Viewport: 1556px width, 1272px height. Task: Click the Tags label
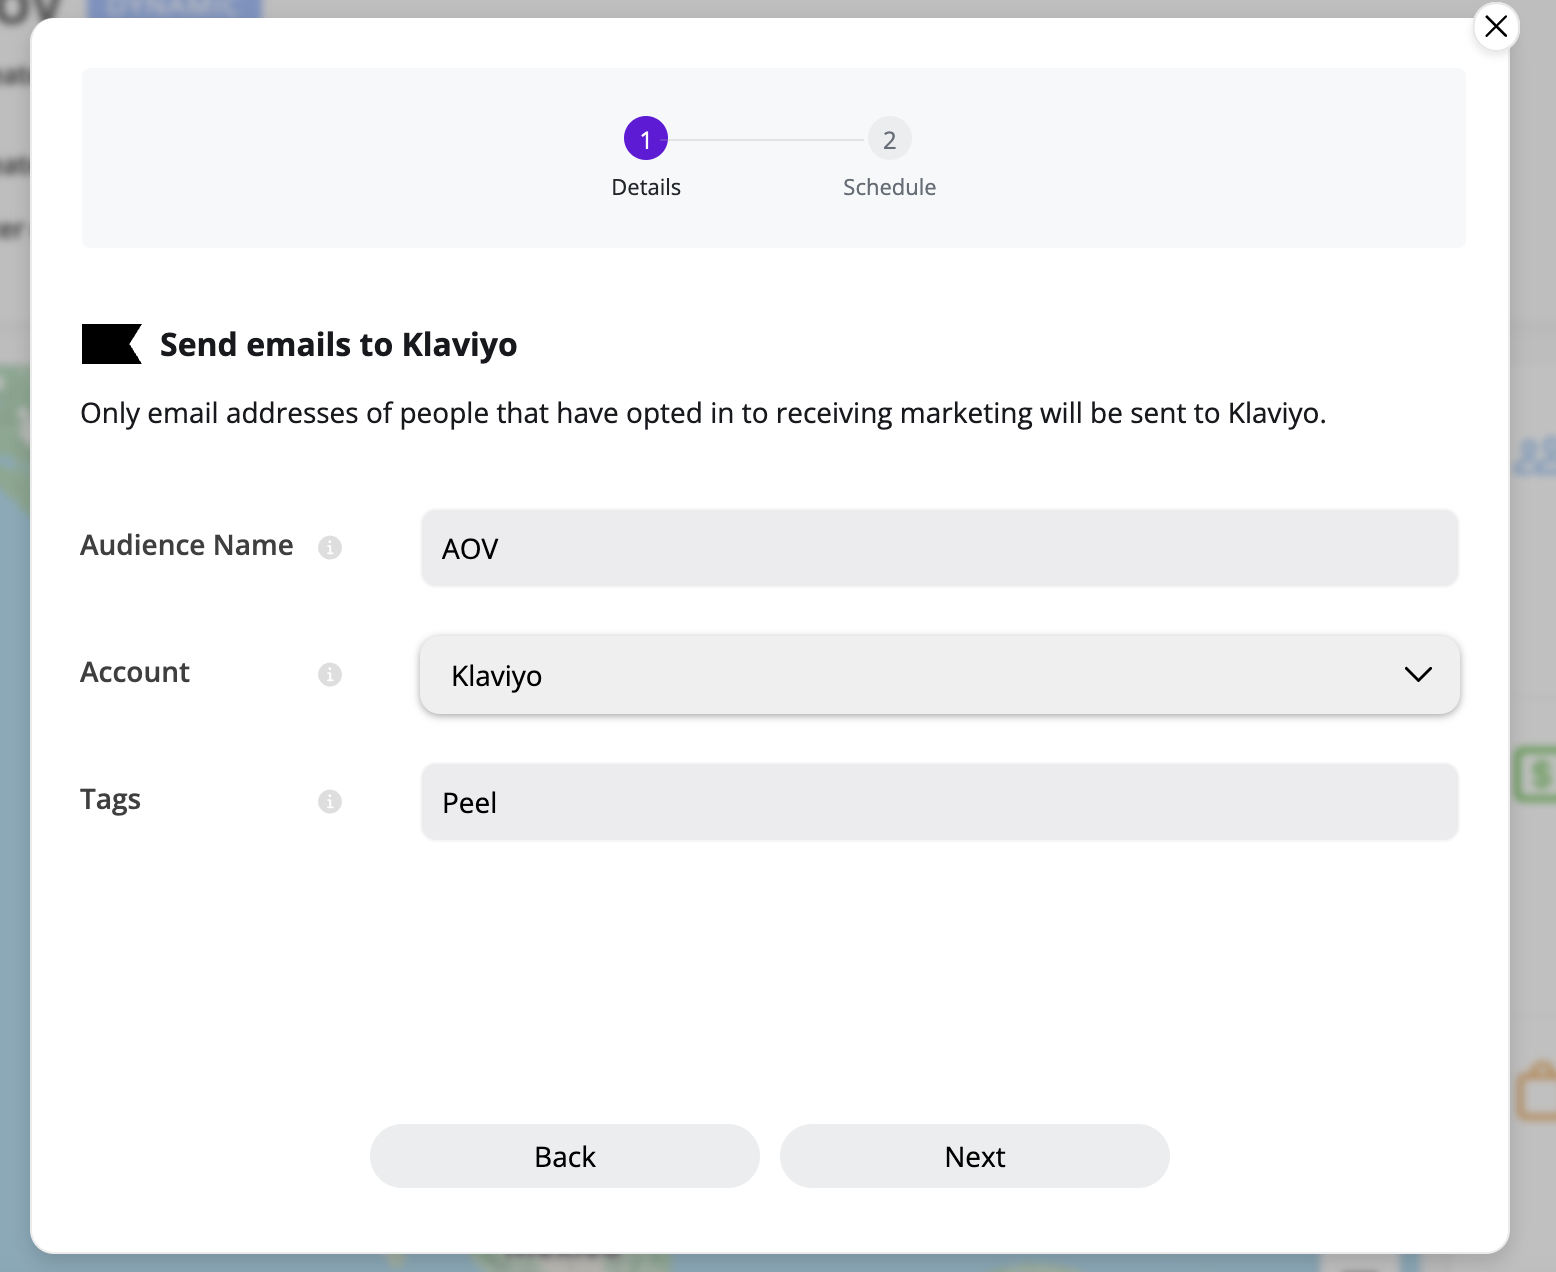tap(110, 800)
